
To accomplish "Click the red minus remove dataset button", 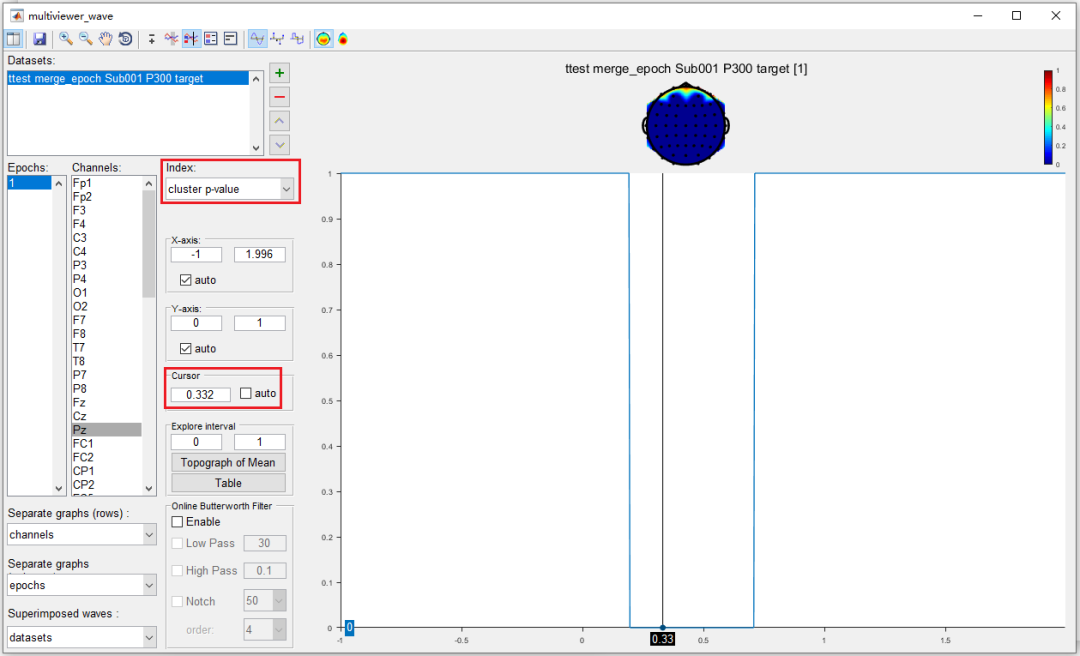I will point(279,97).
